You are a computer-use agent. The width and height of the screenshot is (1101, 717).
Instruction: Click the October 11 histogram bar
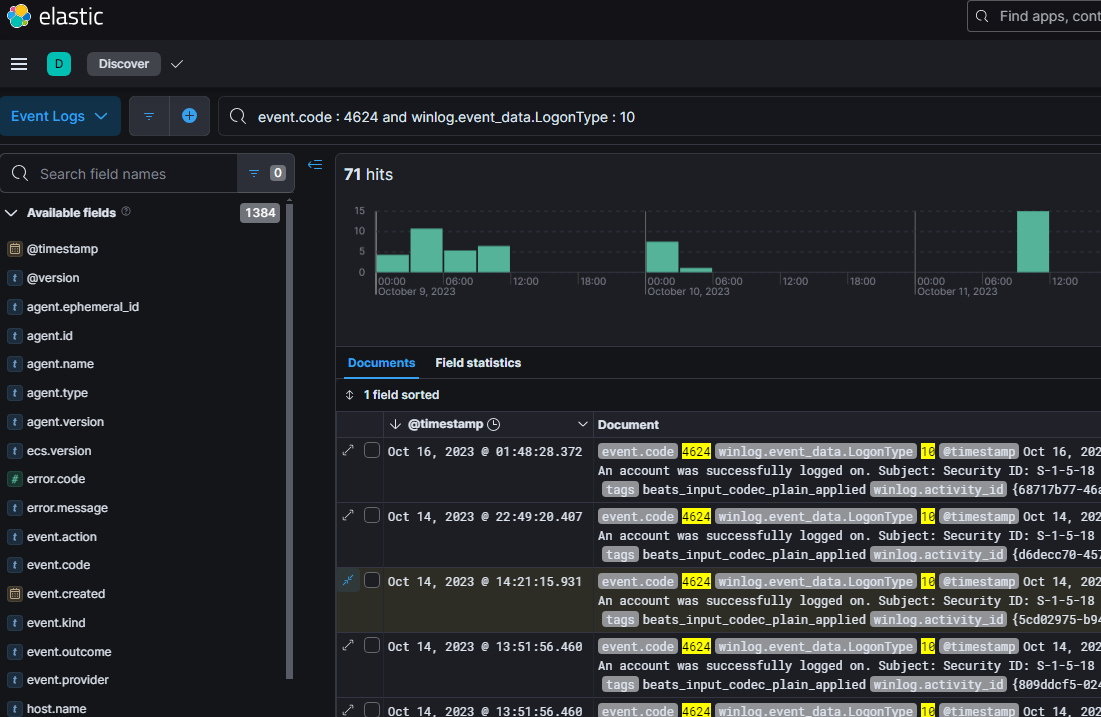pos(1033,242)
